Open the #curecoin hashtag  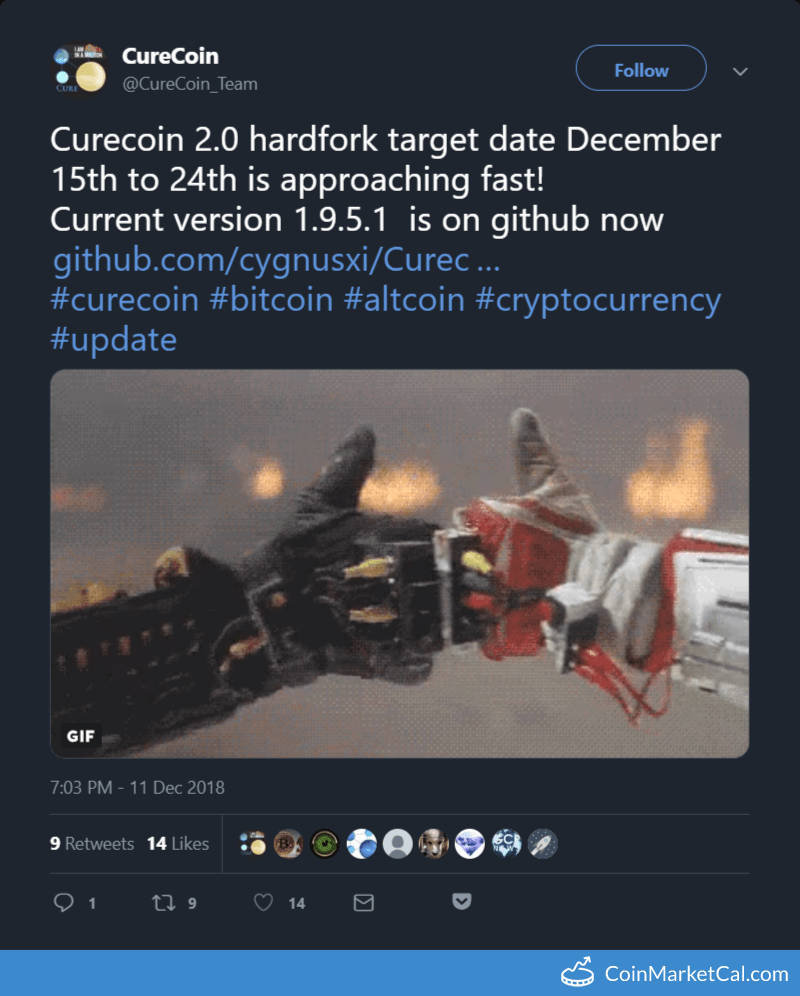(x=125, y=300)
